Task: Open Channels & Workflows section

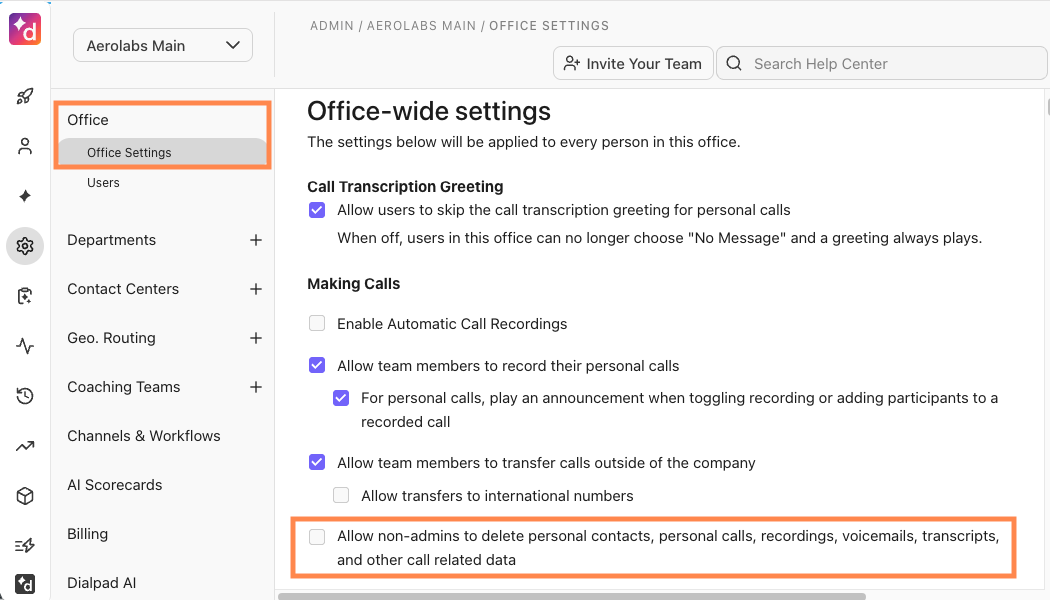Action: click(x=143, y=436)
